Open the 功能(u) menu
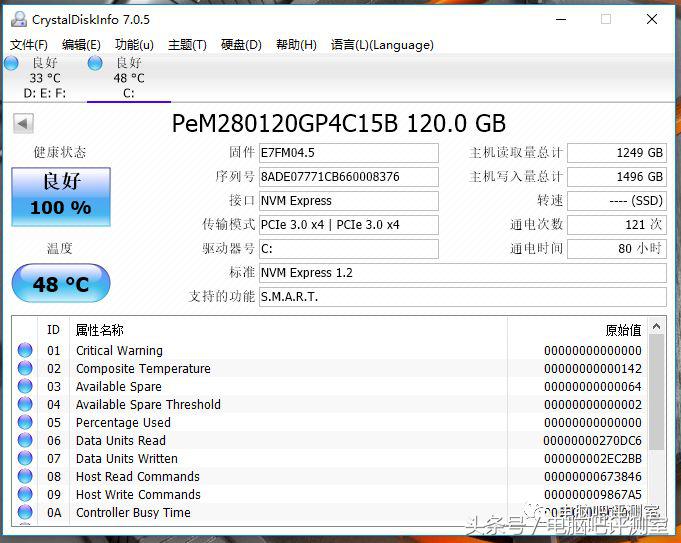This screenshot has width=681, height=543. (134, 45)
